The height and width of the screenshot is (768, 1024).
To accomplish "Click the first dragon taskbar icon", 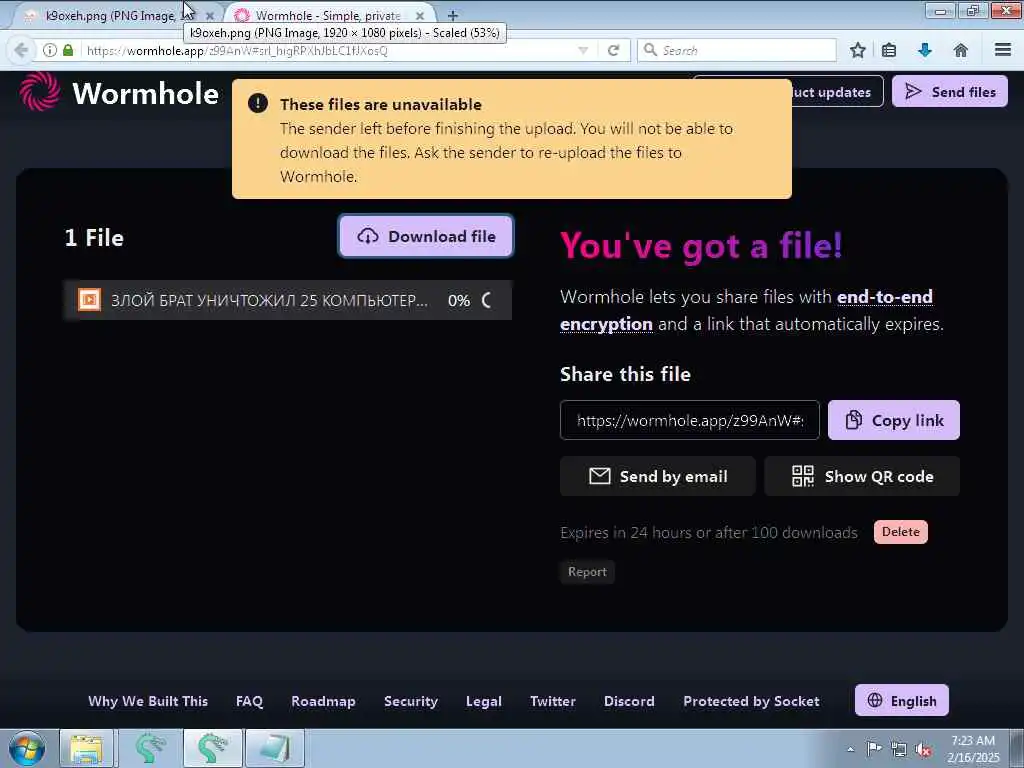I will [x=150, y=748].
